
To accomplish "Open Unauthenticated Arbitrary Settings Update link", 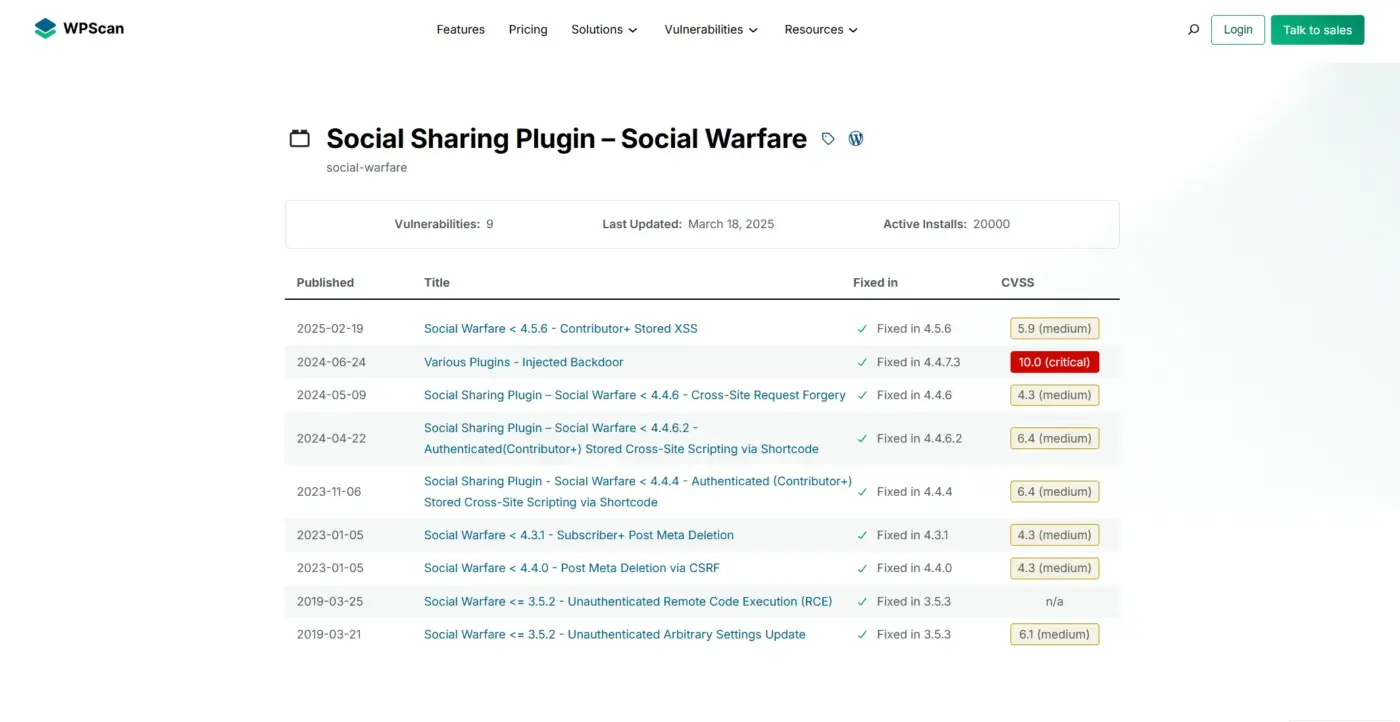I will point(615,635).
